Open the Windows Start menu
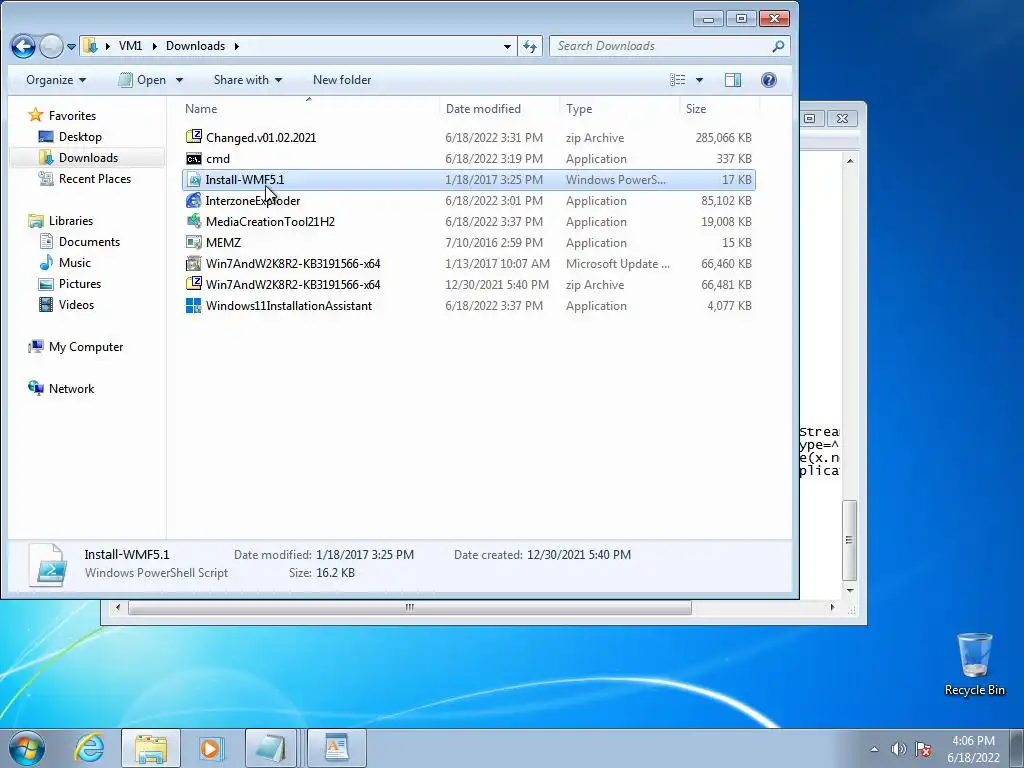The width and height of the screenshot is (1024, 768). 27,748
